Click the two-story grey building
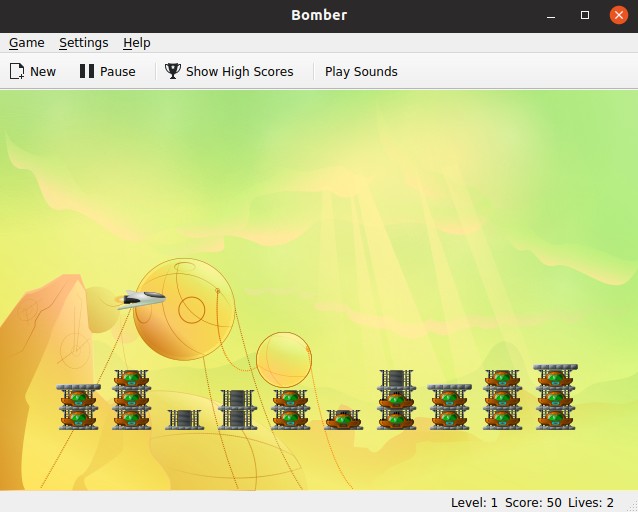Image resolution: width=638 pixels, height=512 pixels. click(x=237, y=410)
